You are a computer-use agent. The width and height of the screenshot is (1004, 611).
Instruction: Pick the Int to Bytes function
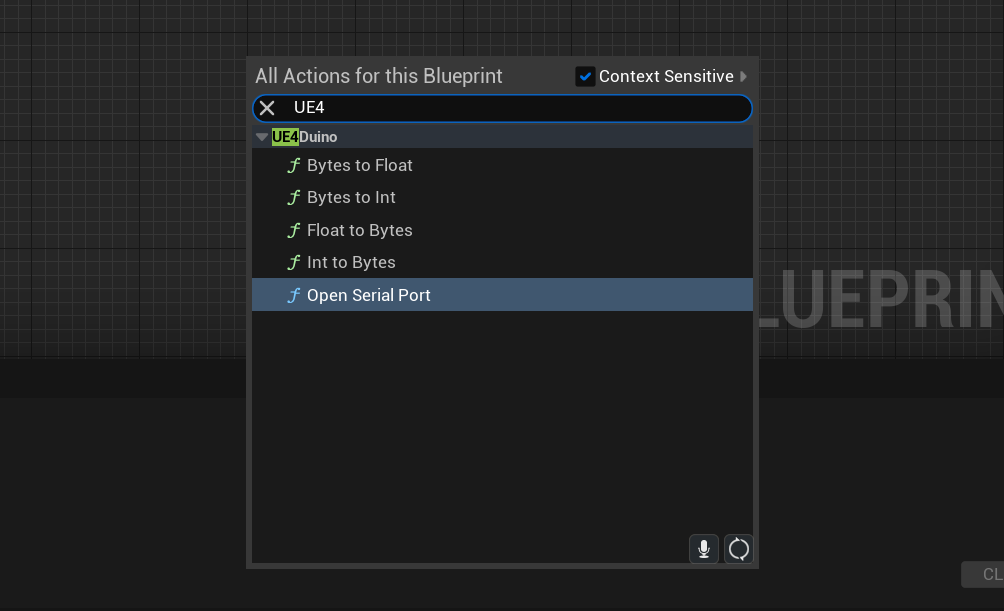point(502,262)
